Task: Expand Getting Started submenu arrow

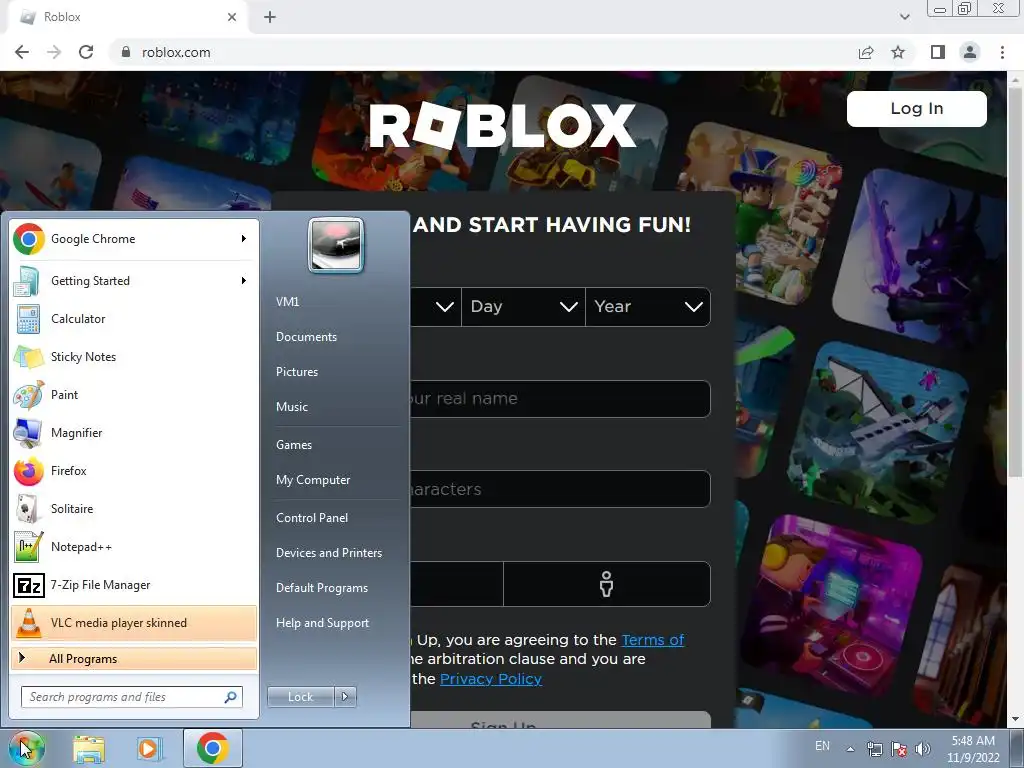Action: tap(244, 281)
